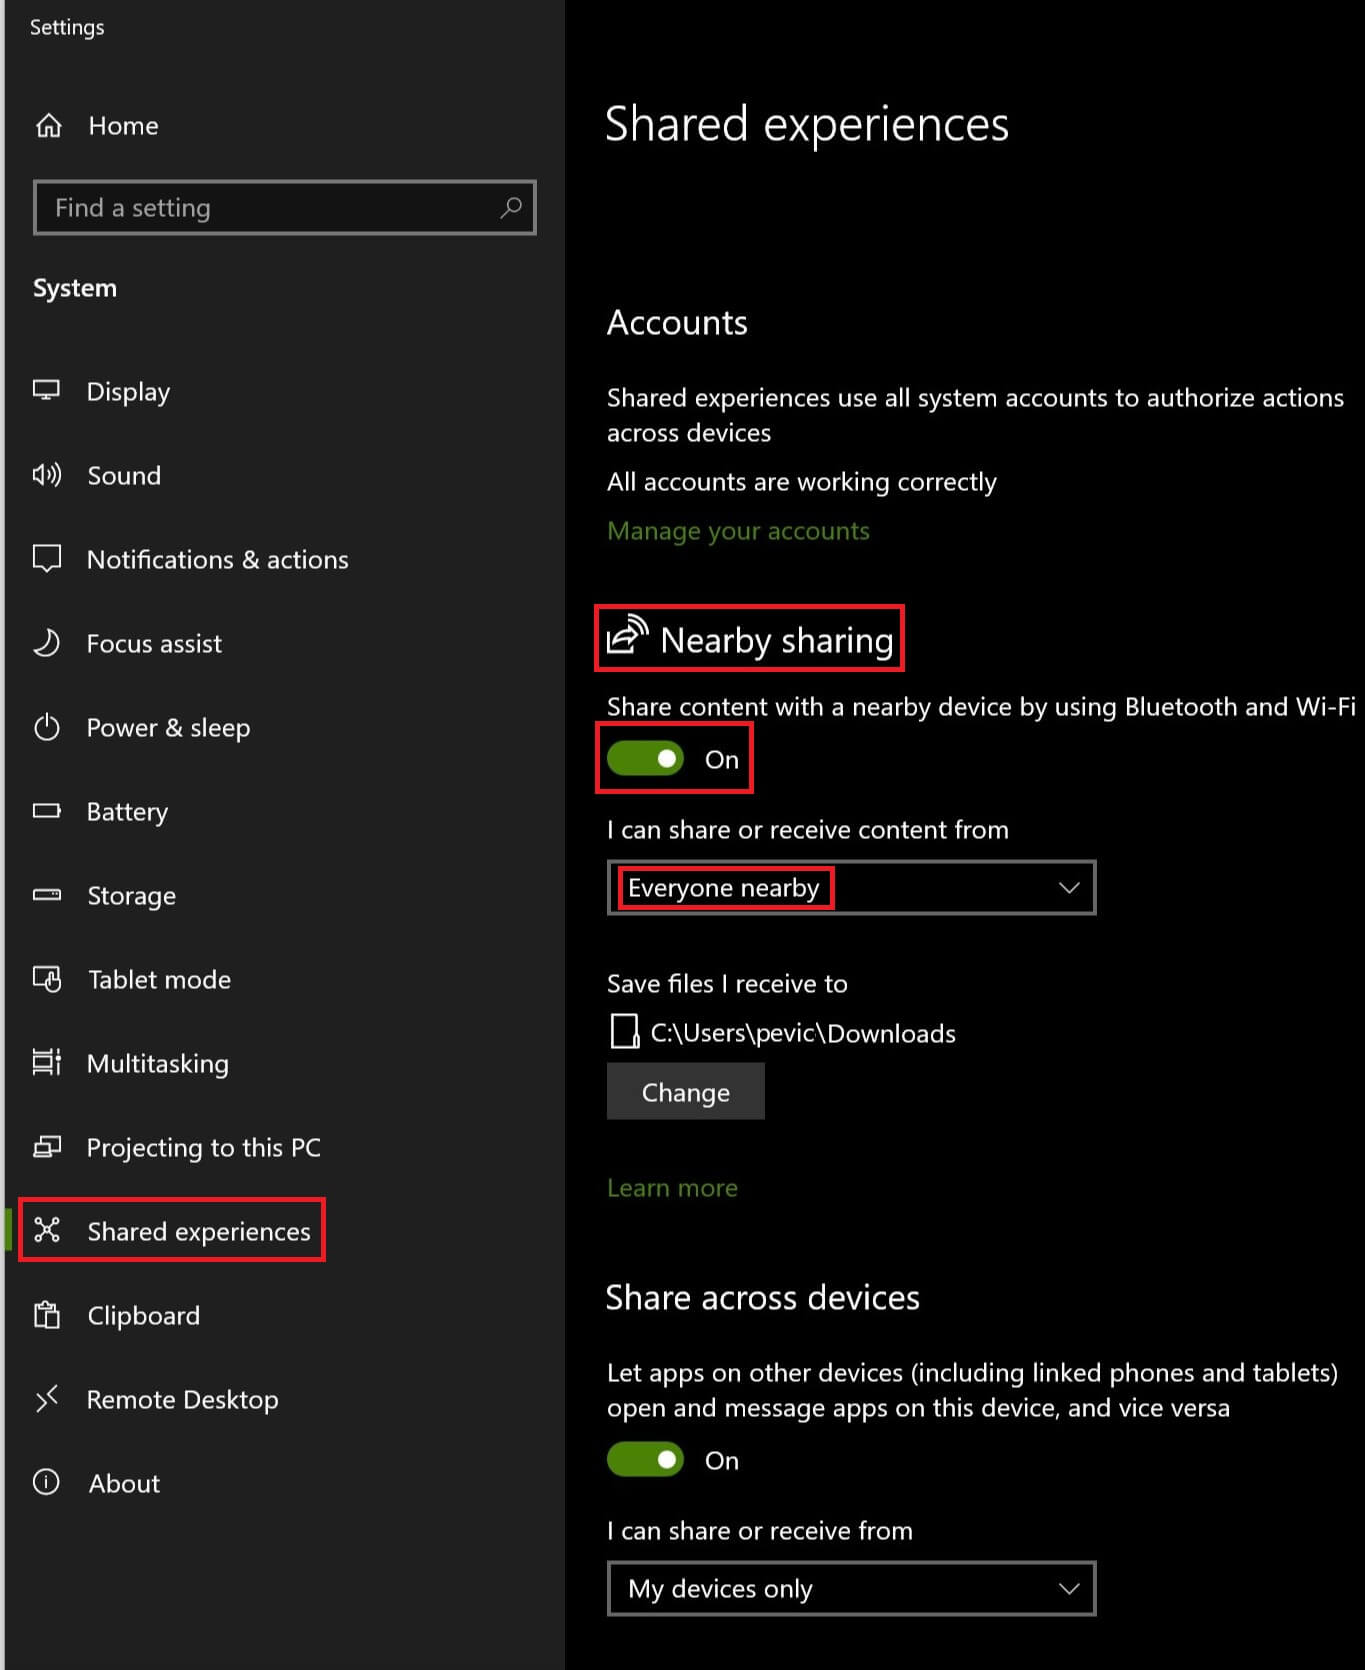This screenshot has height=1670, width=1365.
Task: Open Sound settings label
Action: pos(124,475)
